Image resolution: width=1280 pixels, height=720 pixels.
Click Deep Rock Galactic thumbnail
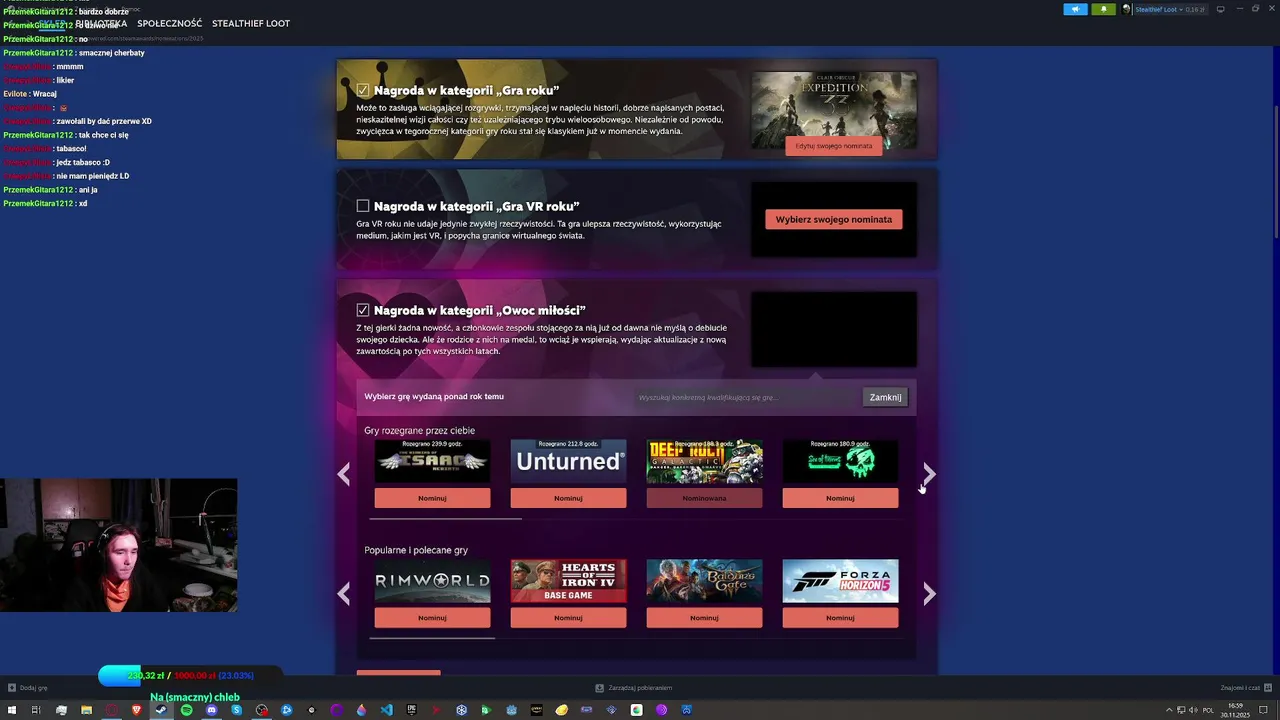tap(704, 461)
